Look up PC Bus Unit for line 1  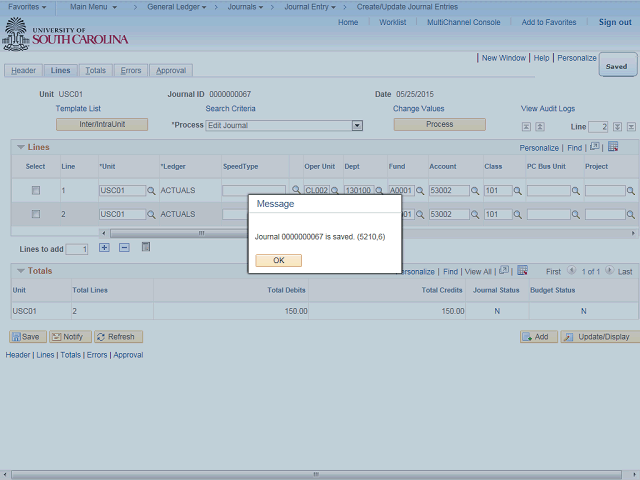[x=576, y=191]
